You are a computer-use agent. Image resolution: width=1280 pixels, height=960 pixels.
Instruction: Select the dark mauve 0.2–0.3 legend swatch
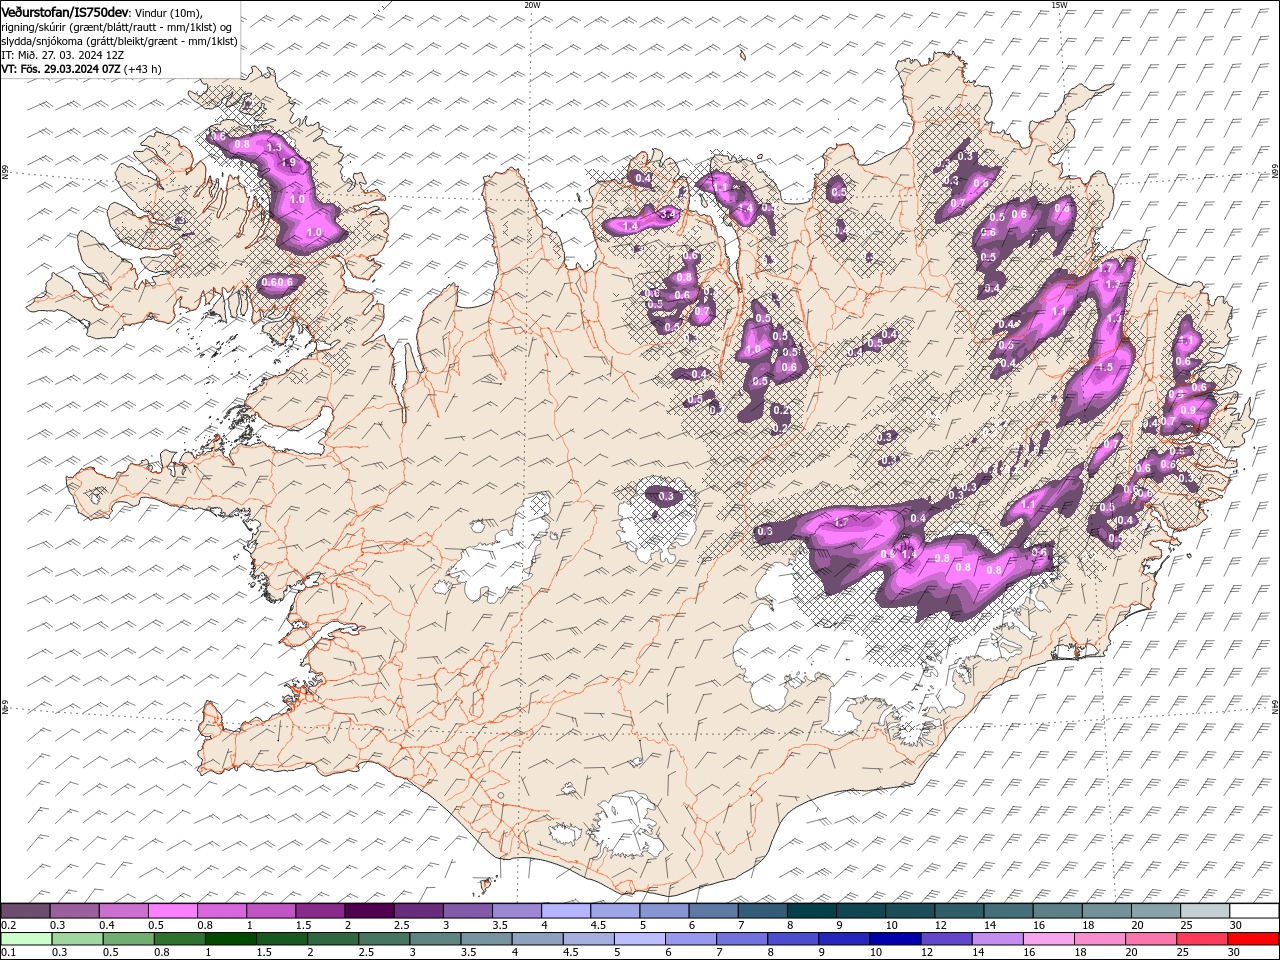[25, 911]
